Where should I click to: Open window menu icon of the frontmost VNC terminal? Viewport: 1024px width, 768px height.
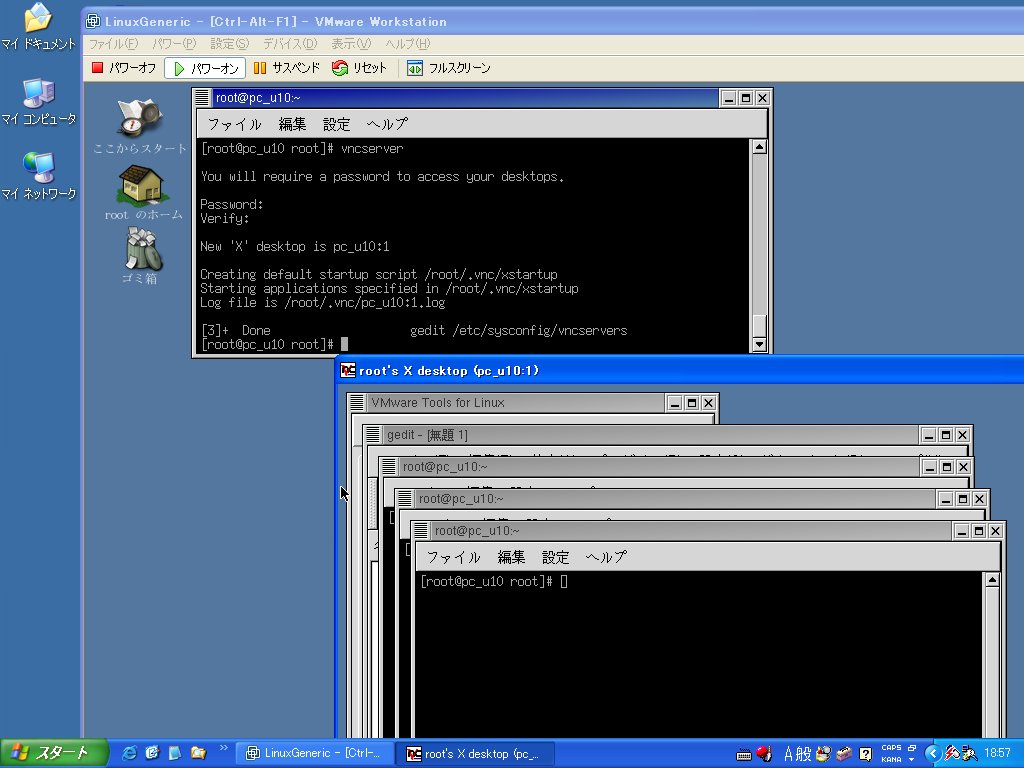pyautogui.click(x=421, y=531)
